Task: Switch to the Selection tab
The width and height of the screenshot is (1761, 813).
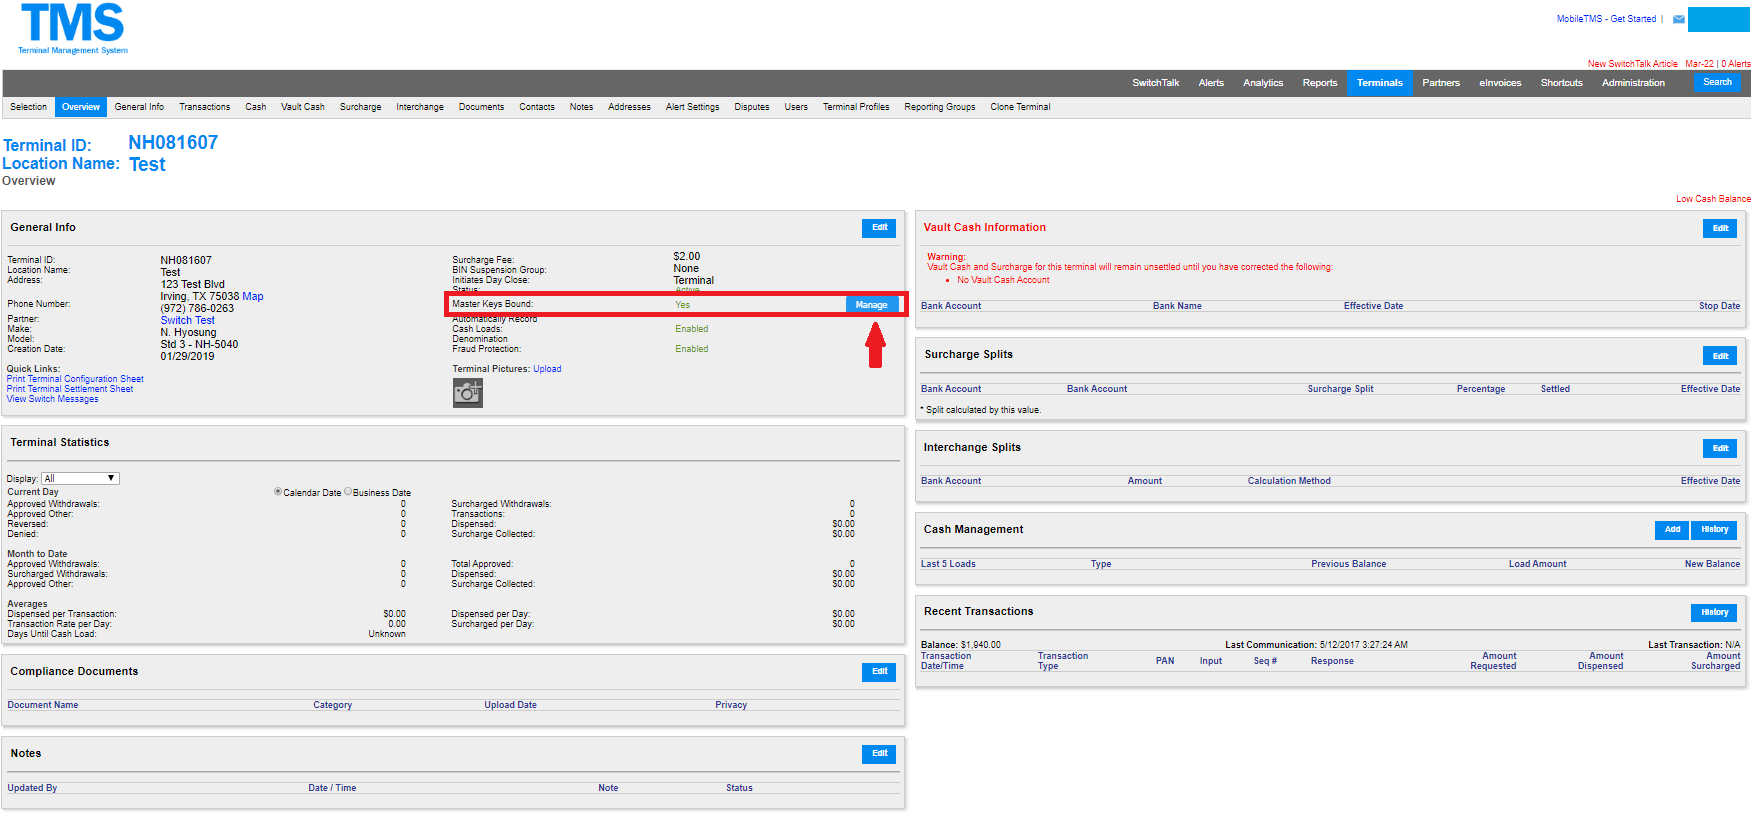Action: point(29,107)
